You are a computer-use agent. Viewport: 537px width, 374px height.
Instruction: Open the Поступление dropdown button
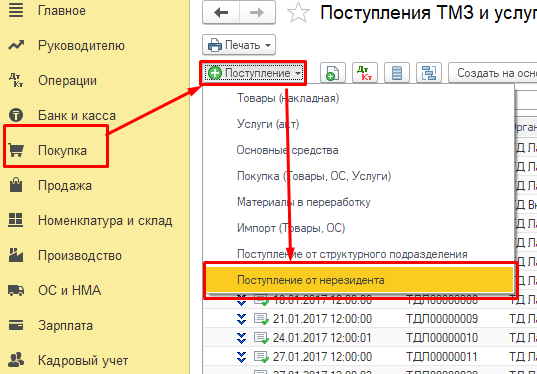[253, 73]
